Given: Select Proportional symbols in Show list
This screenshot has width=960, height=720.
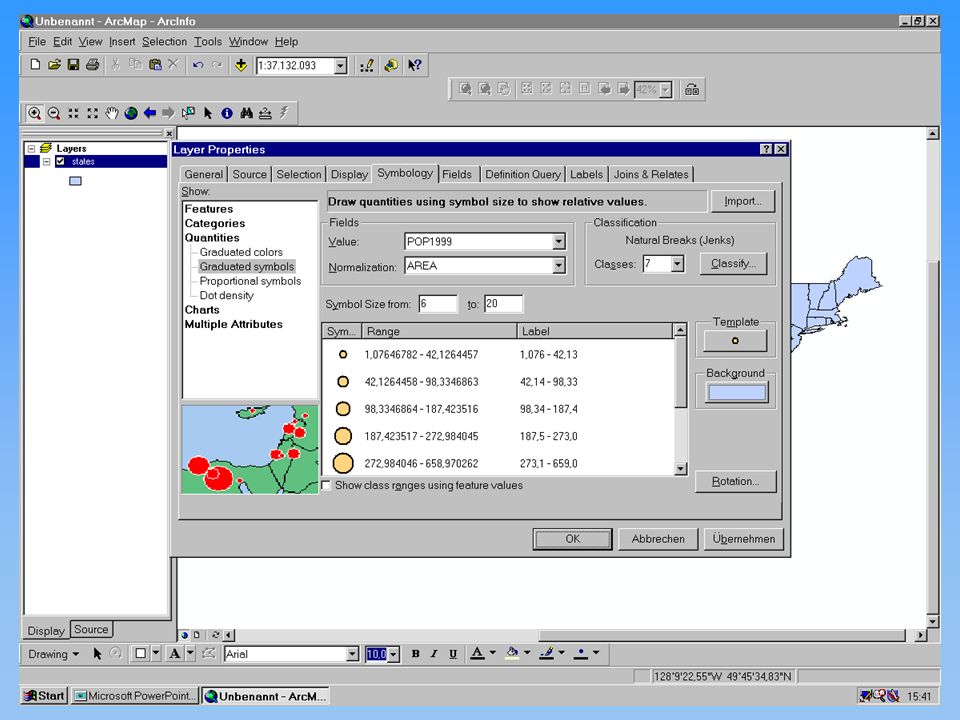Looking at the screenshot, I should pos(250,281).
